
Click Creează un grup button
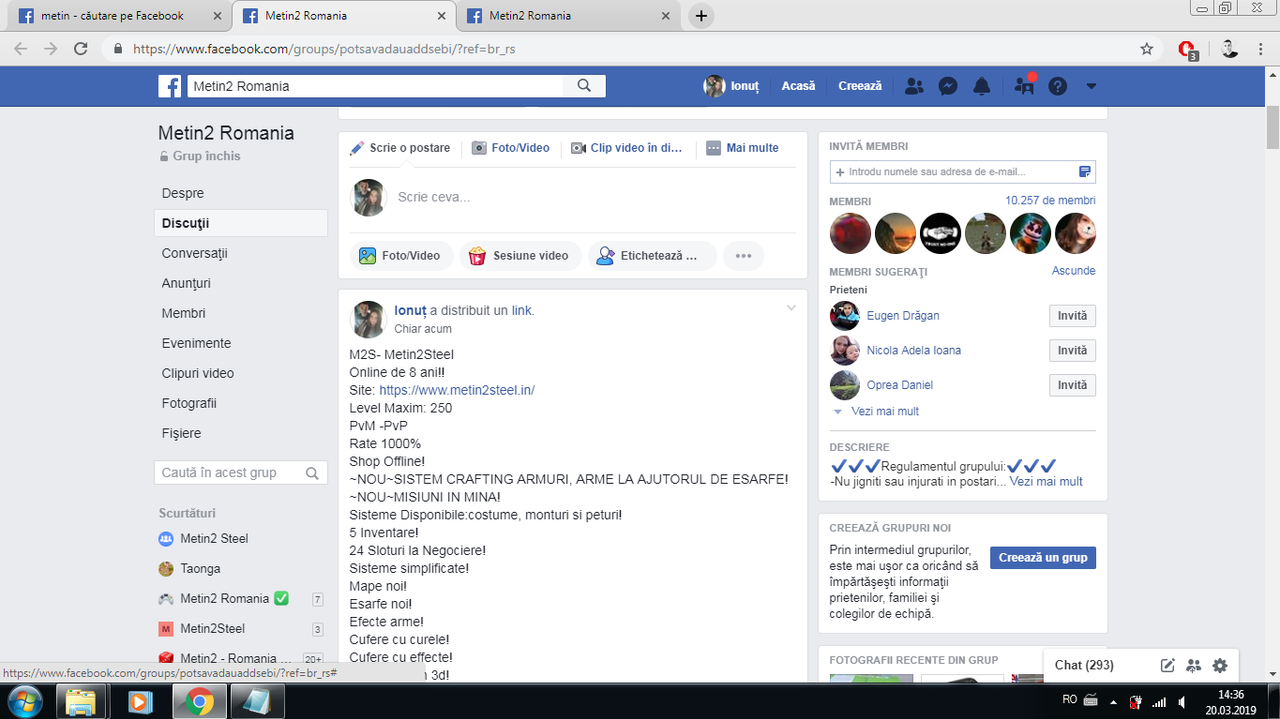coord(1043,557)
